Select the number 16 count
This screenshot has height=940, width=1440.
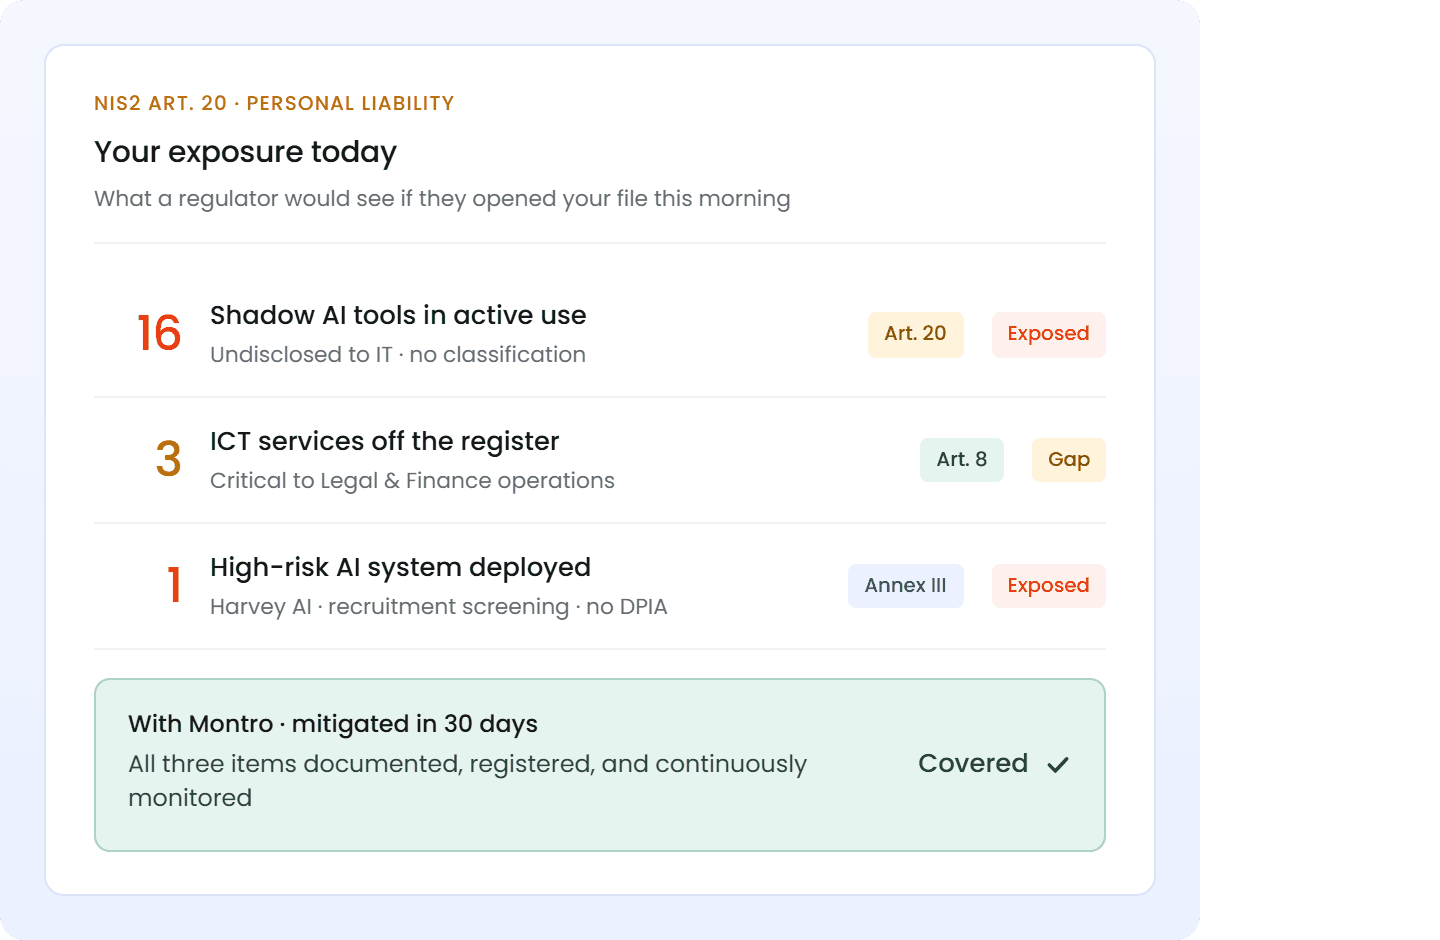[159, 333]
